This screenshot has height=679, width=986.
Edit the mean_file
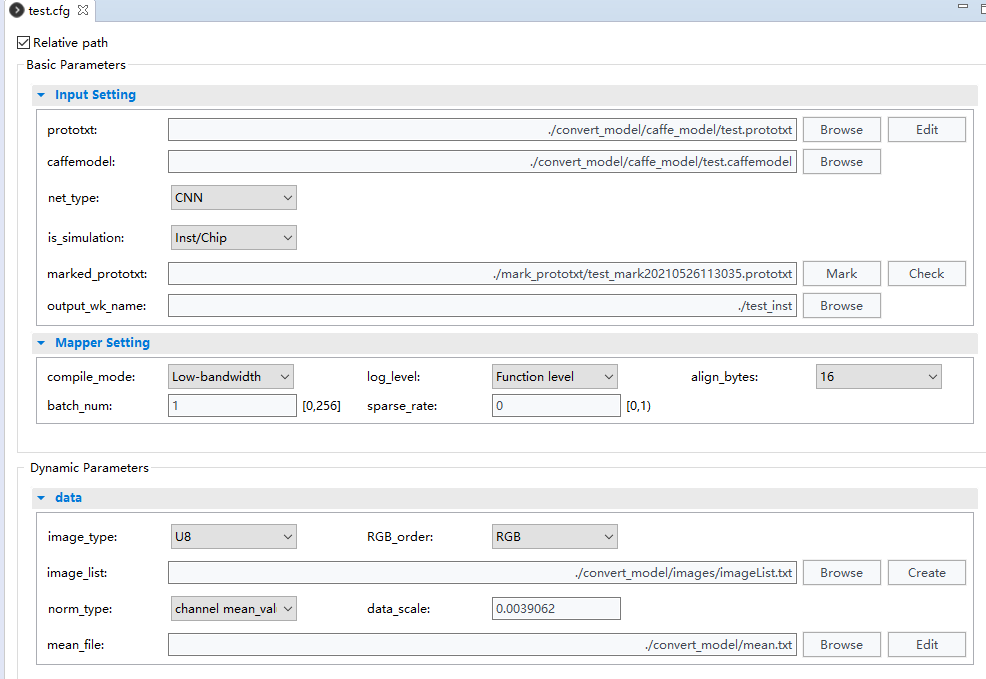pyautogui.click(x=926, y=644)
